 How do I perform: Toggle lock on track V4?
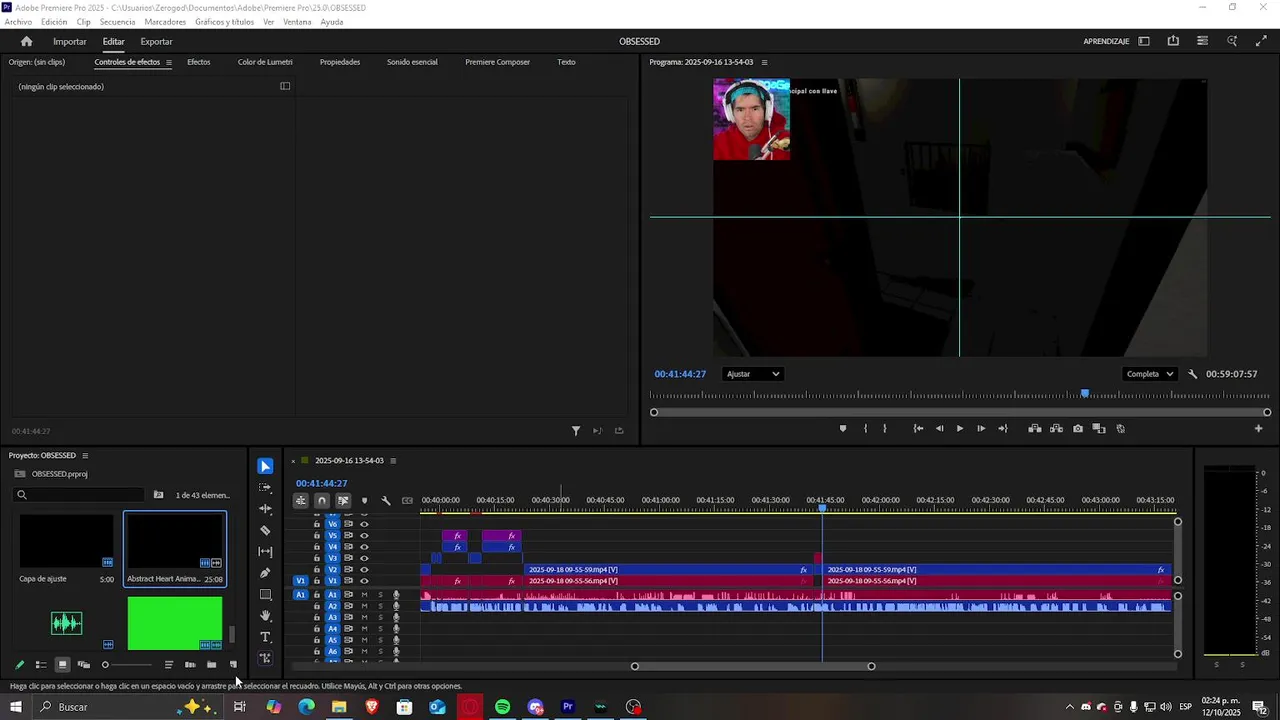(317, 547)
